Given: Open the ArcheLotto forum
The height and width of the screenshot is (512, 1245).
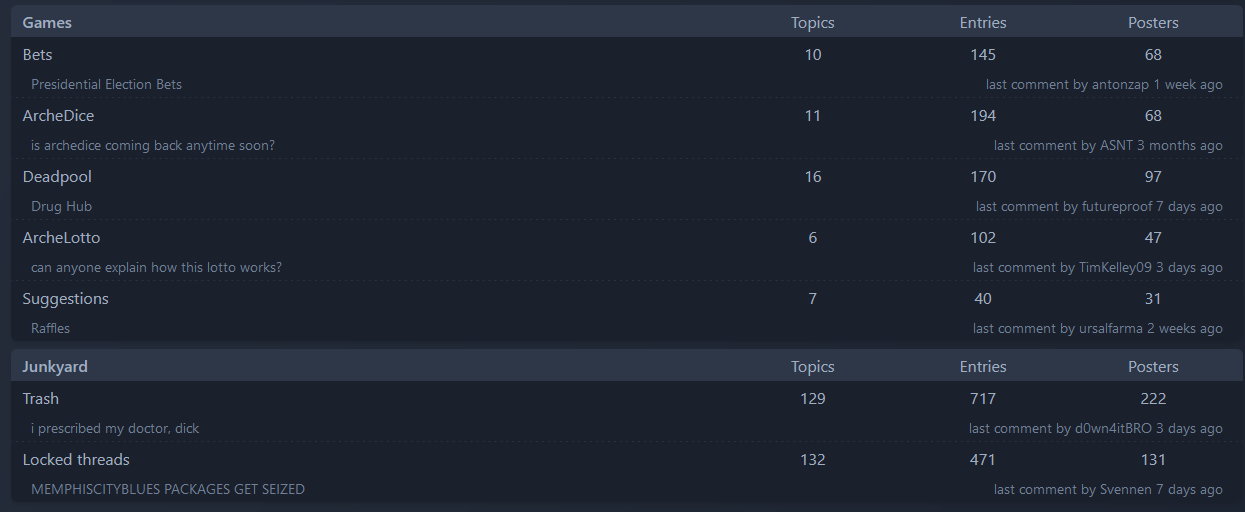Looking at the screenshot, I should coord(61,238).
